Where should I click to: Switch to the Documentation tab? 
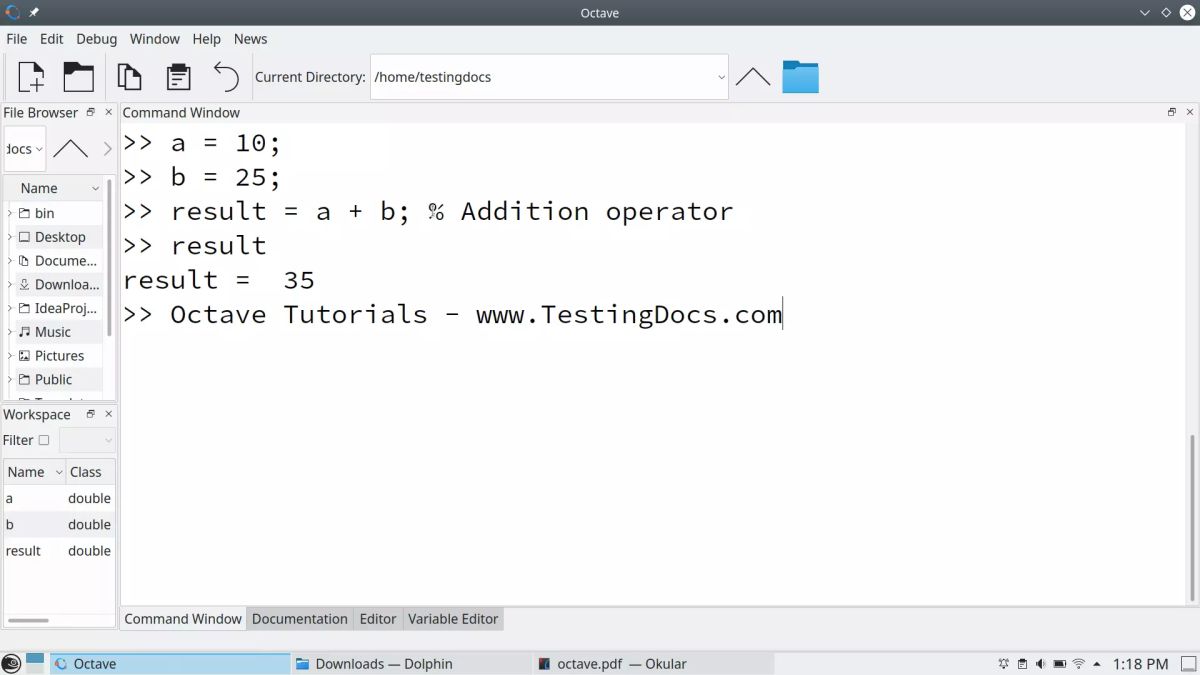300,619
